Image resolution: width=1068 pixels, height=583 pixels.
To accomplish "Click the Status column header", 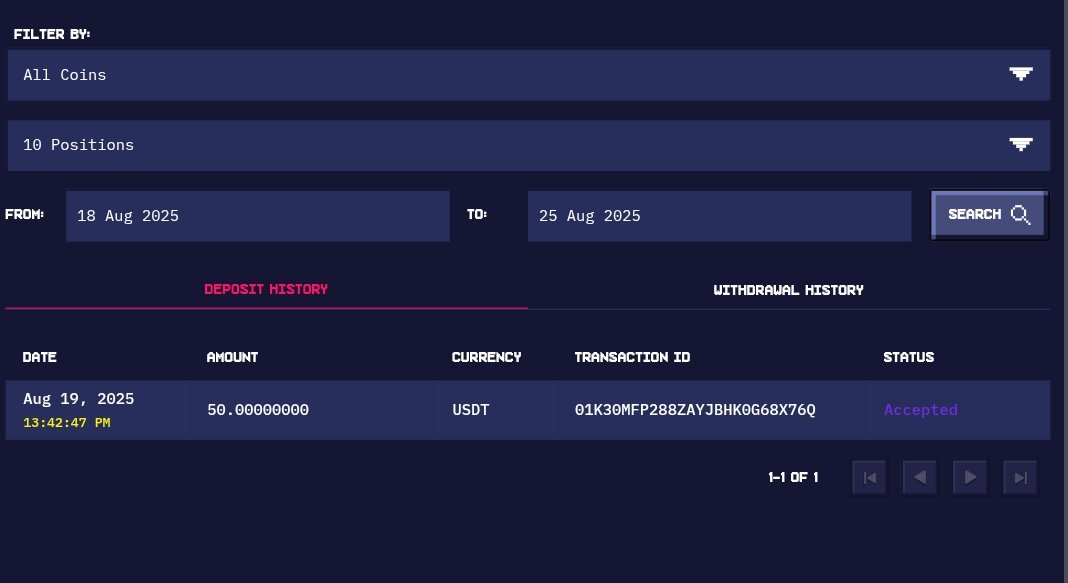I will pos(908,357).
